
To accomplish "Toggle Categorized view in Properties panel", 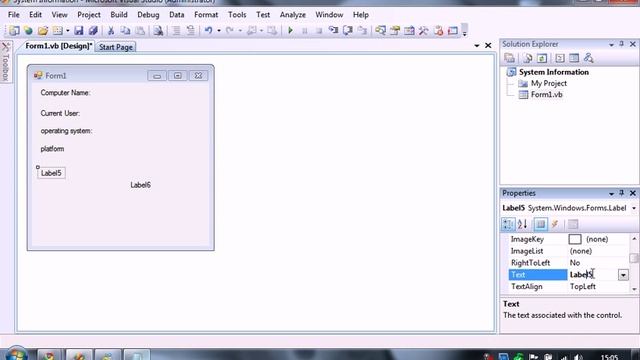I will pos(508,224).
